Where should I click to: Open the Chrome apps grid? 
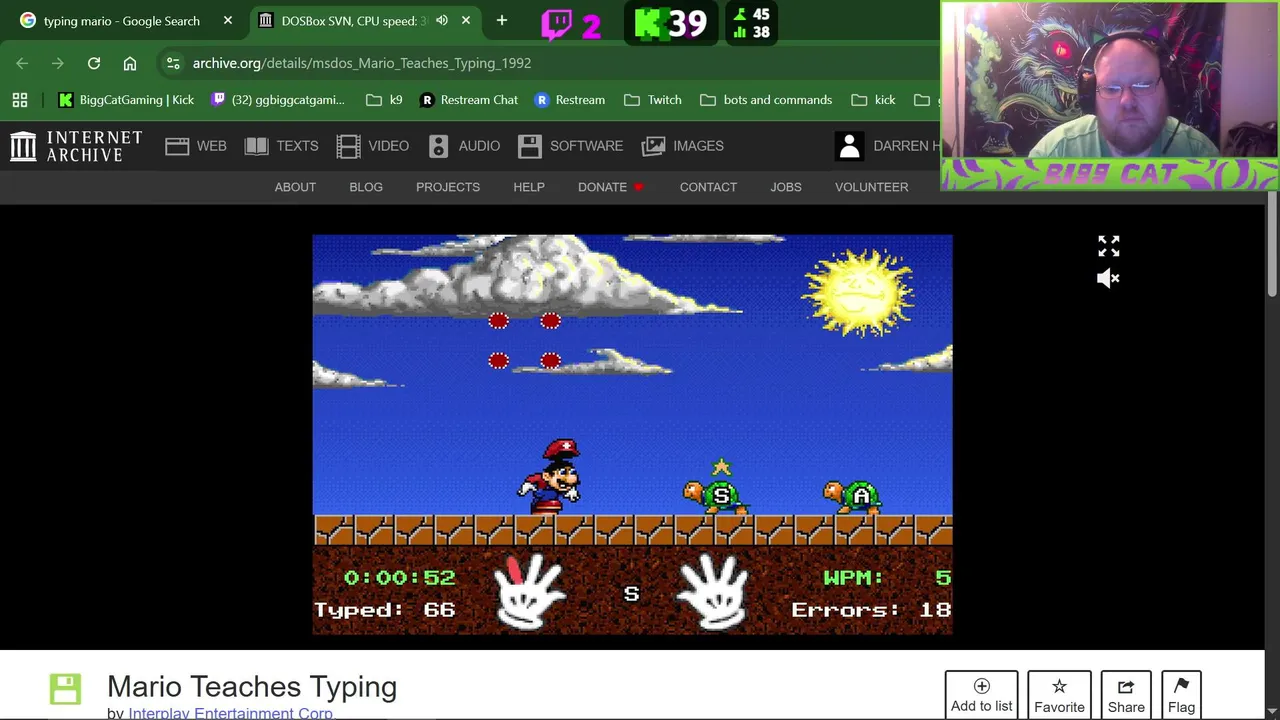pos(20,100)
